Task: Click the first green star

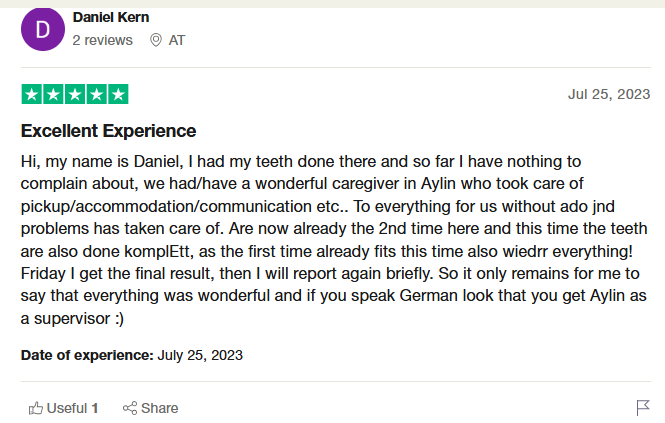Action: tap(31, 95)
